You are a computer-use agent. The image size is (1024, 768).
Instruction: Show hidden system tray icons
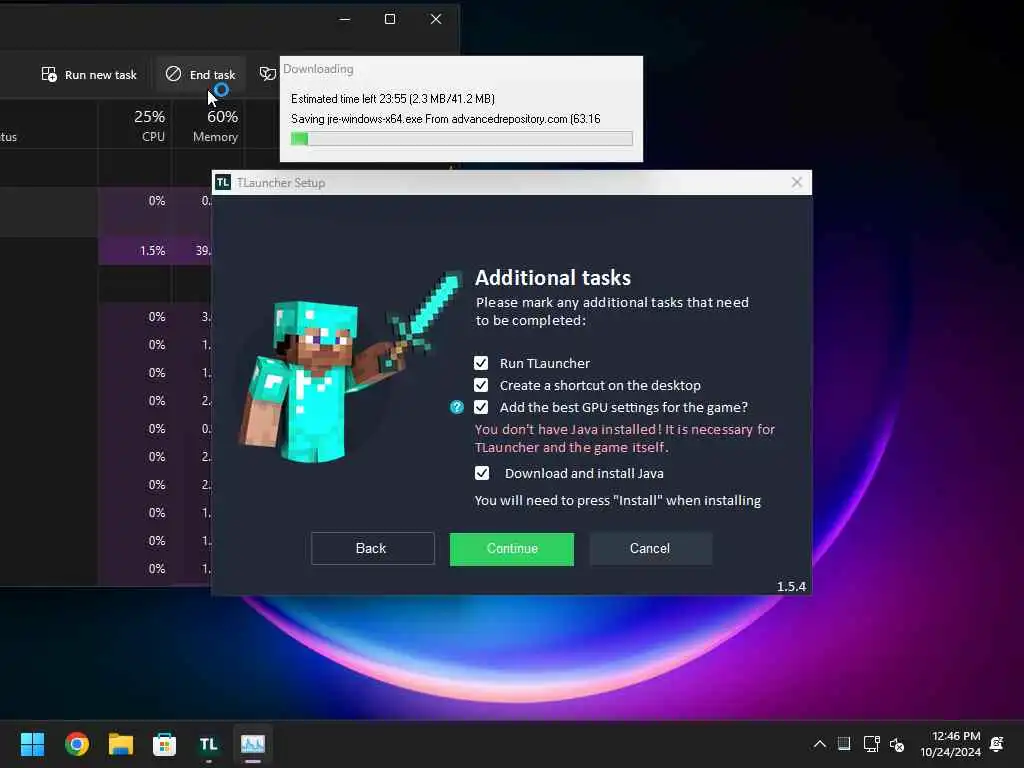[820, 744]
